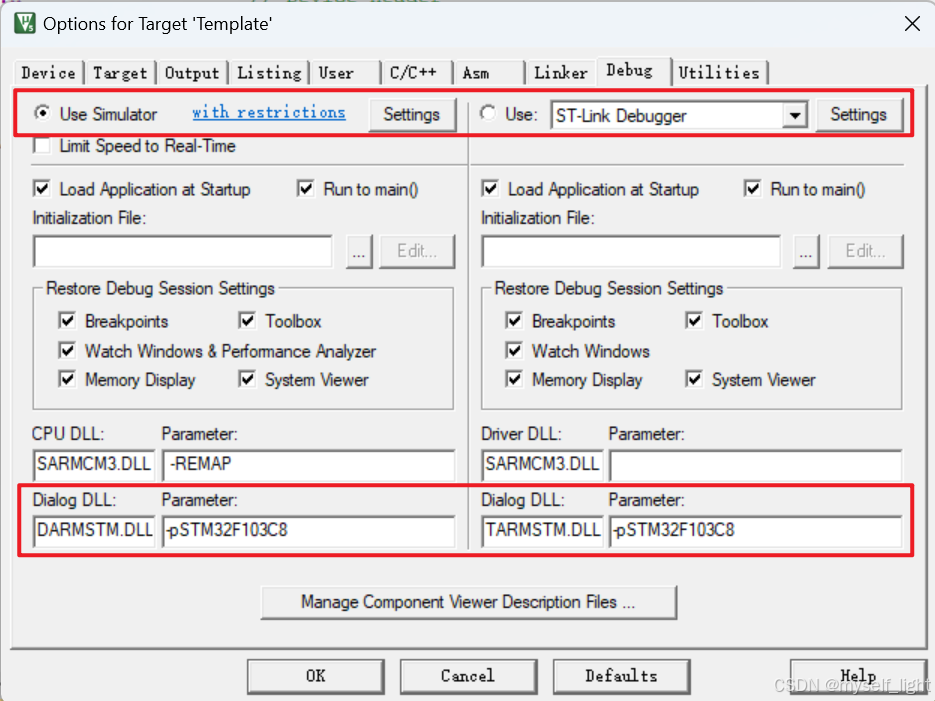Toggle ST-Link side Load Application at Startup
Viewport: 935px width, 701px height.
[490, 190]
